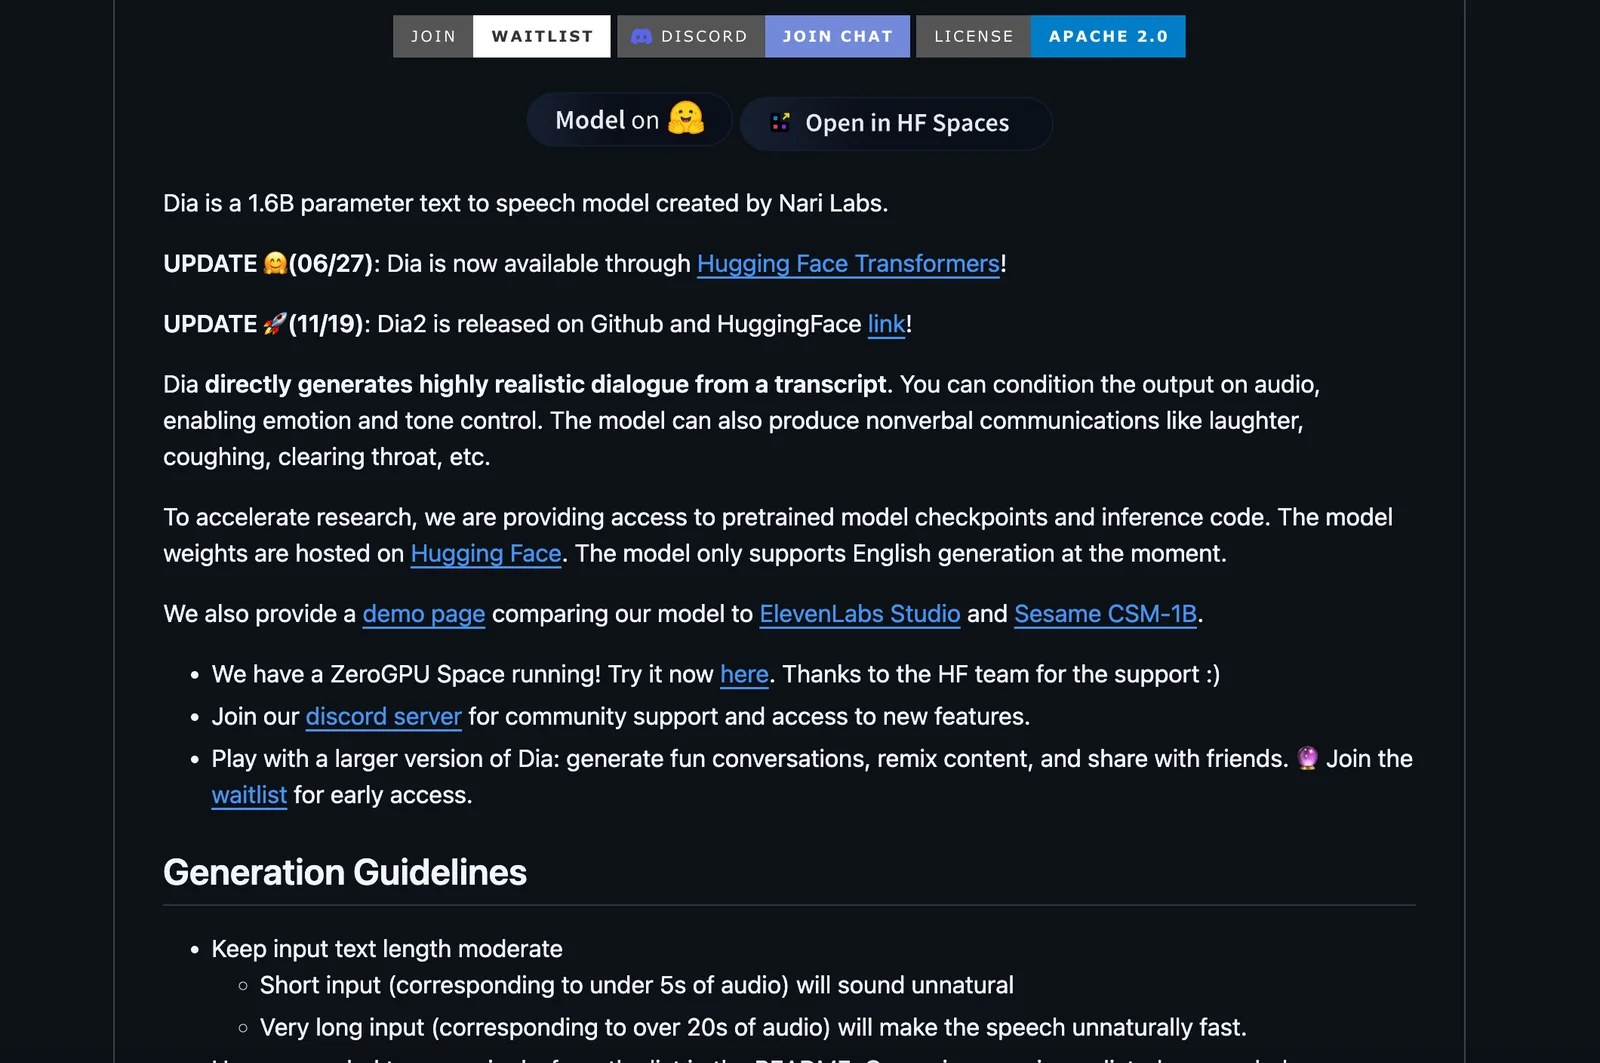Viewport: 1600px width, 1063px height.
Task: Open the demo page link
Action: tap(423, 614)
